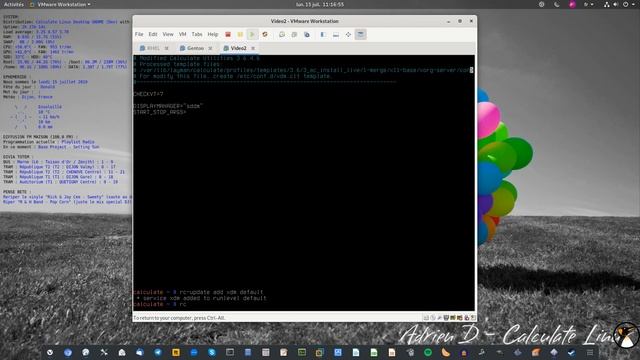The image size is (640, 360).
Task: Click the revert-to-snapshot toolbar icon
Action: pos(294,35)
